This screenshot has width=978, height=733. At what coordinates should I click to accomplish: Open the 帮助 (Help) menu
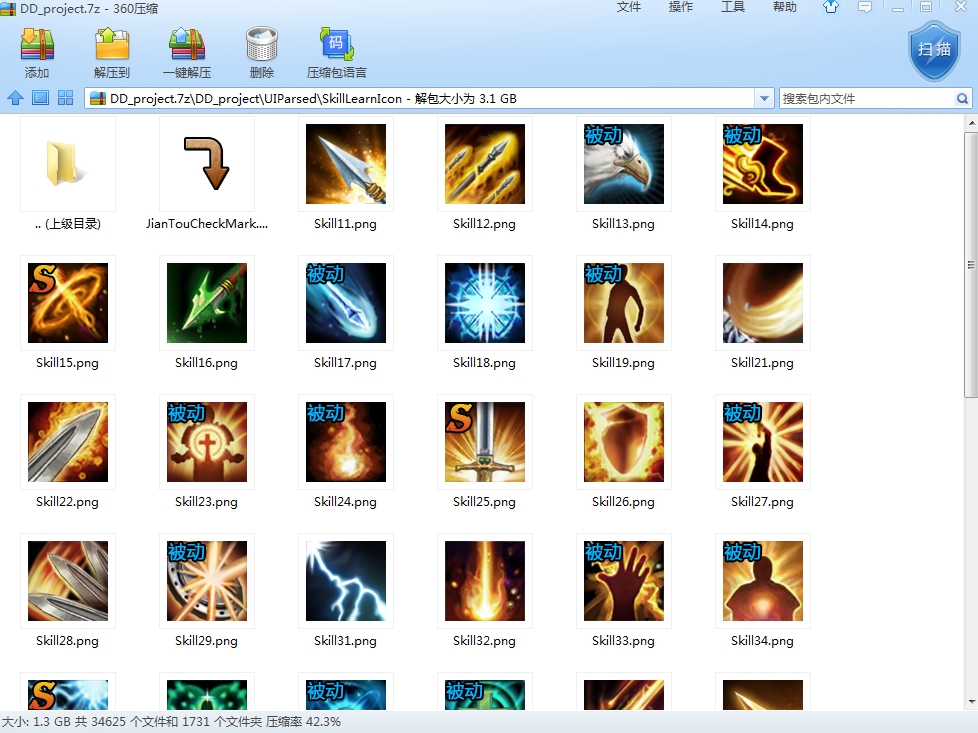coord(785,8)
